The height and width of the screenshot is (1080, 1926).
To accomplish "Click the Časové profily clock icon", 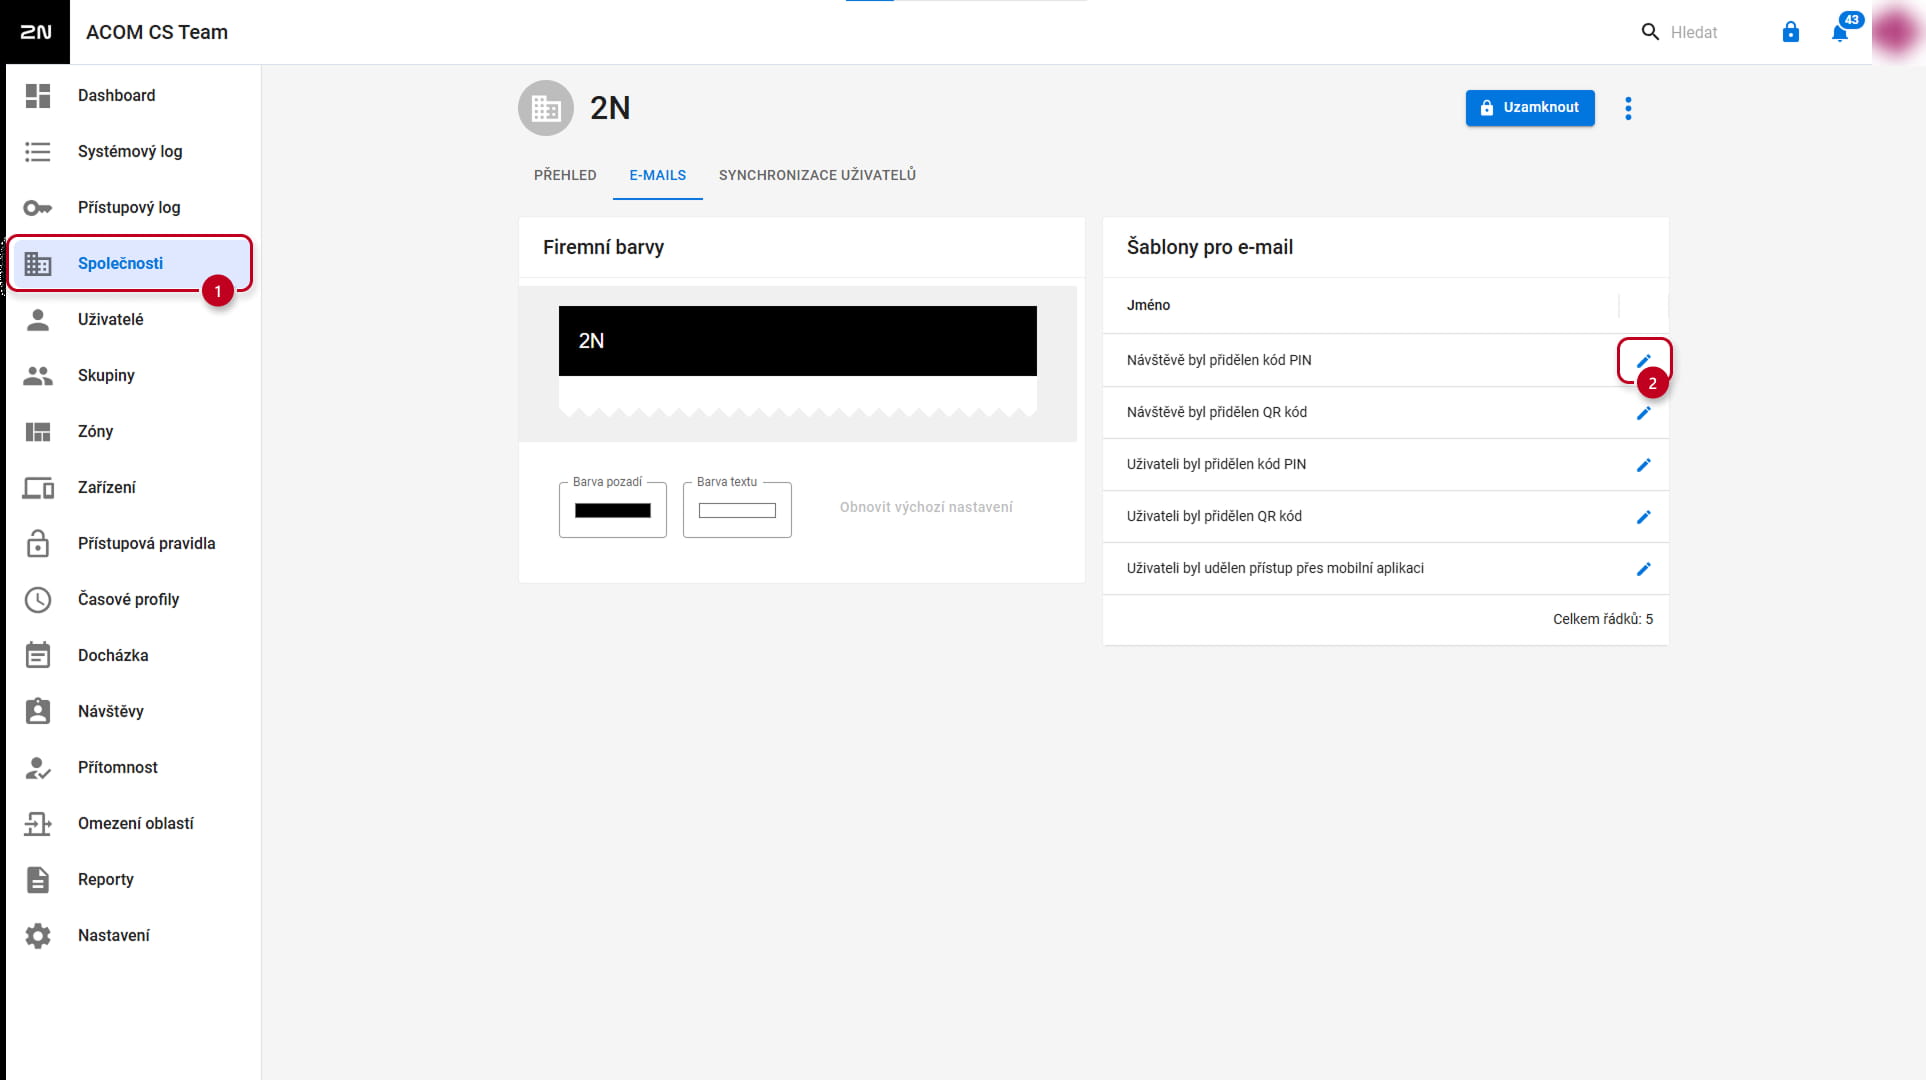I will [38, 600].
